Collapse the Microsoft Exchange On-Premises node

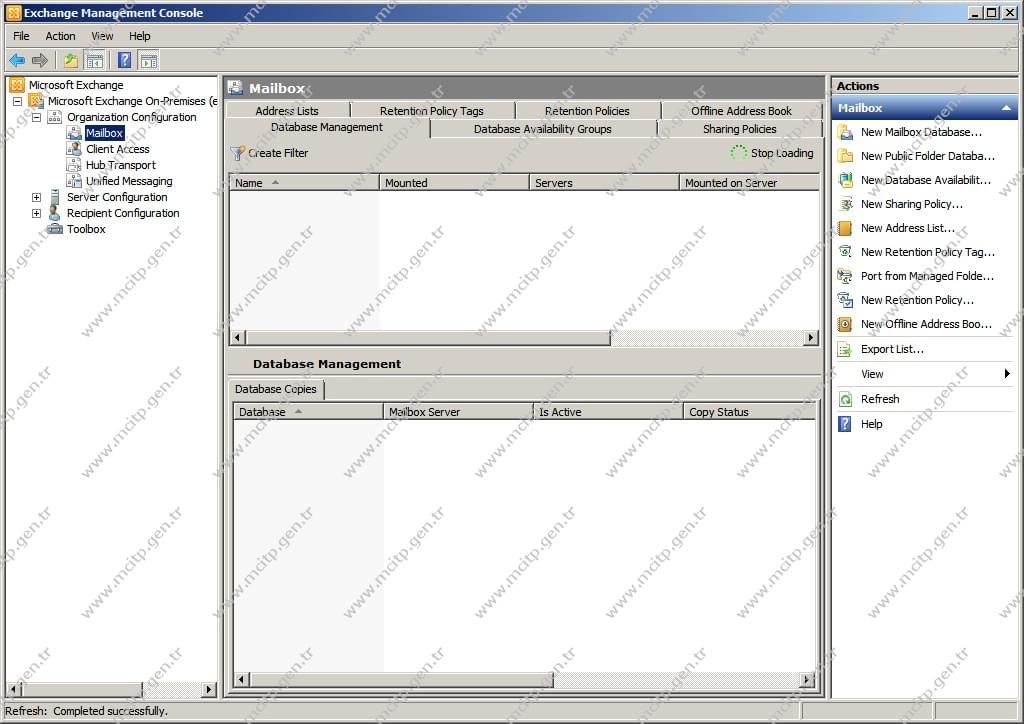pyautogui.click(x=18, y=101)
